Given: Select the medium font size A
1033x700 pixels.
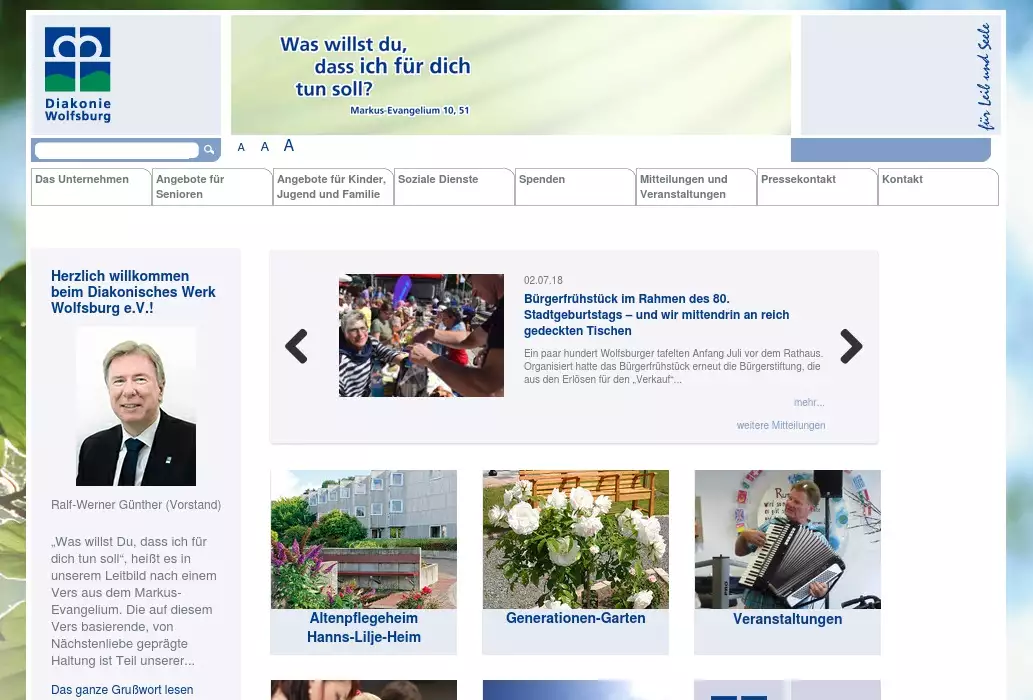Looking at the screenshot, I should [265, 147].
